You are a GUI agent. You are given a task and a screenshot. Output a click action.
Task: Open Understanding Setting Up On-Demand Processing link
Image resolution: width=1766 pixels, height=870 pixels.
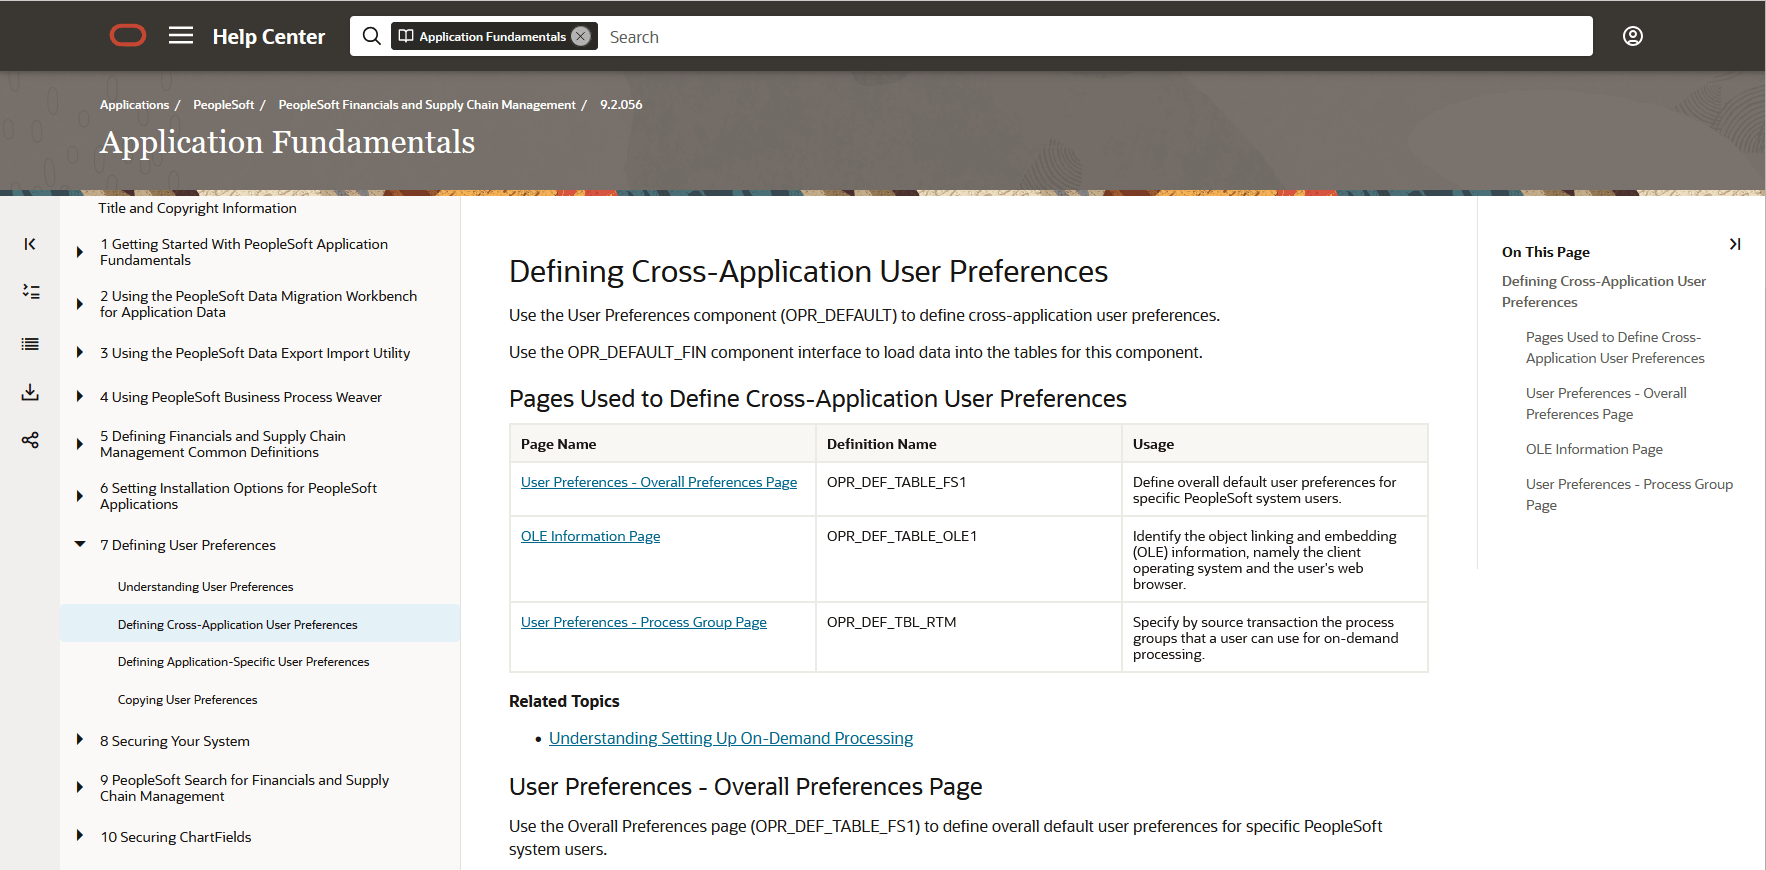pyautogui.click(x=731, y=738)
